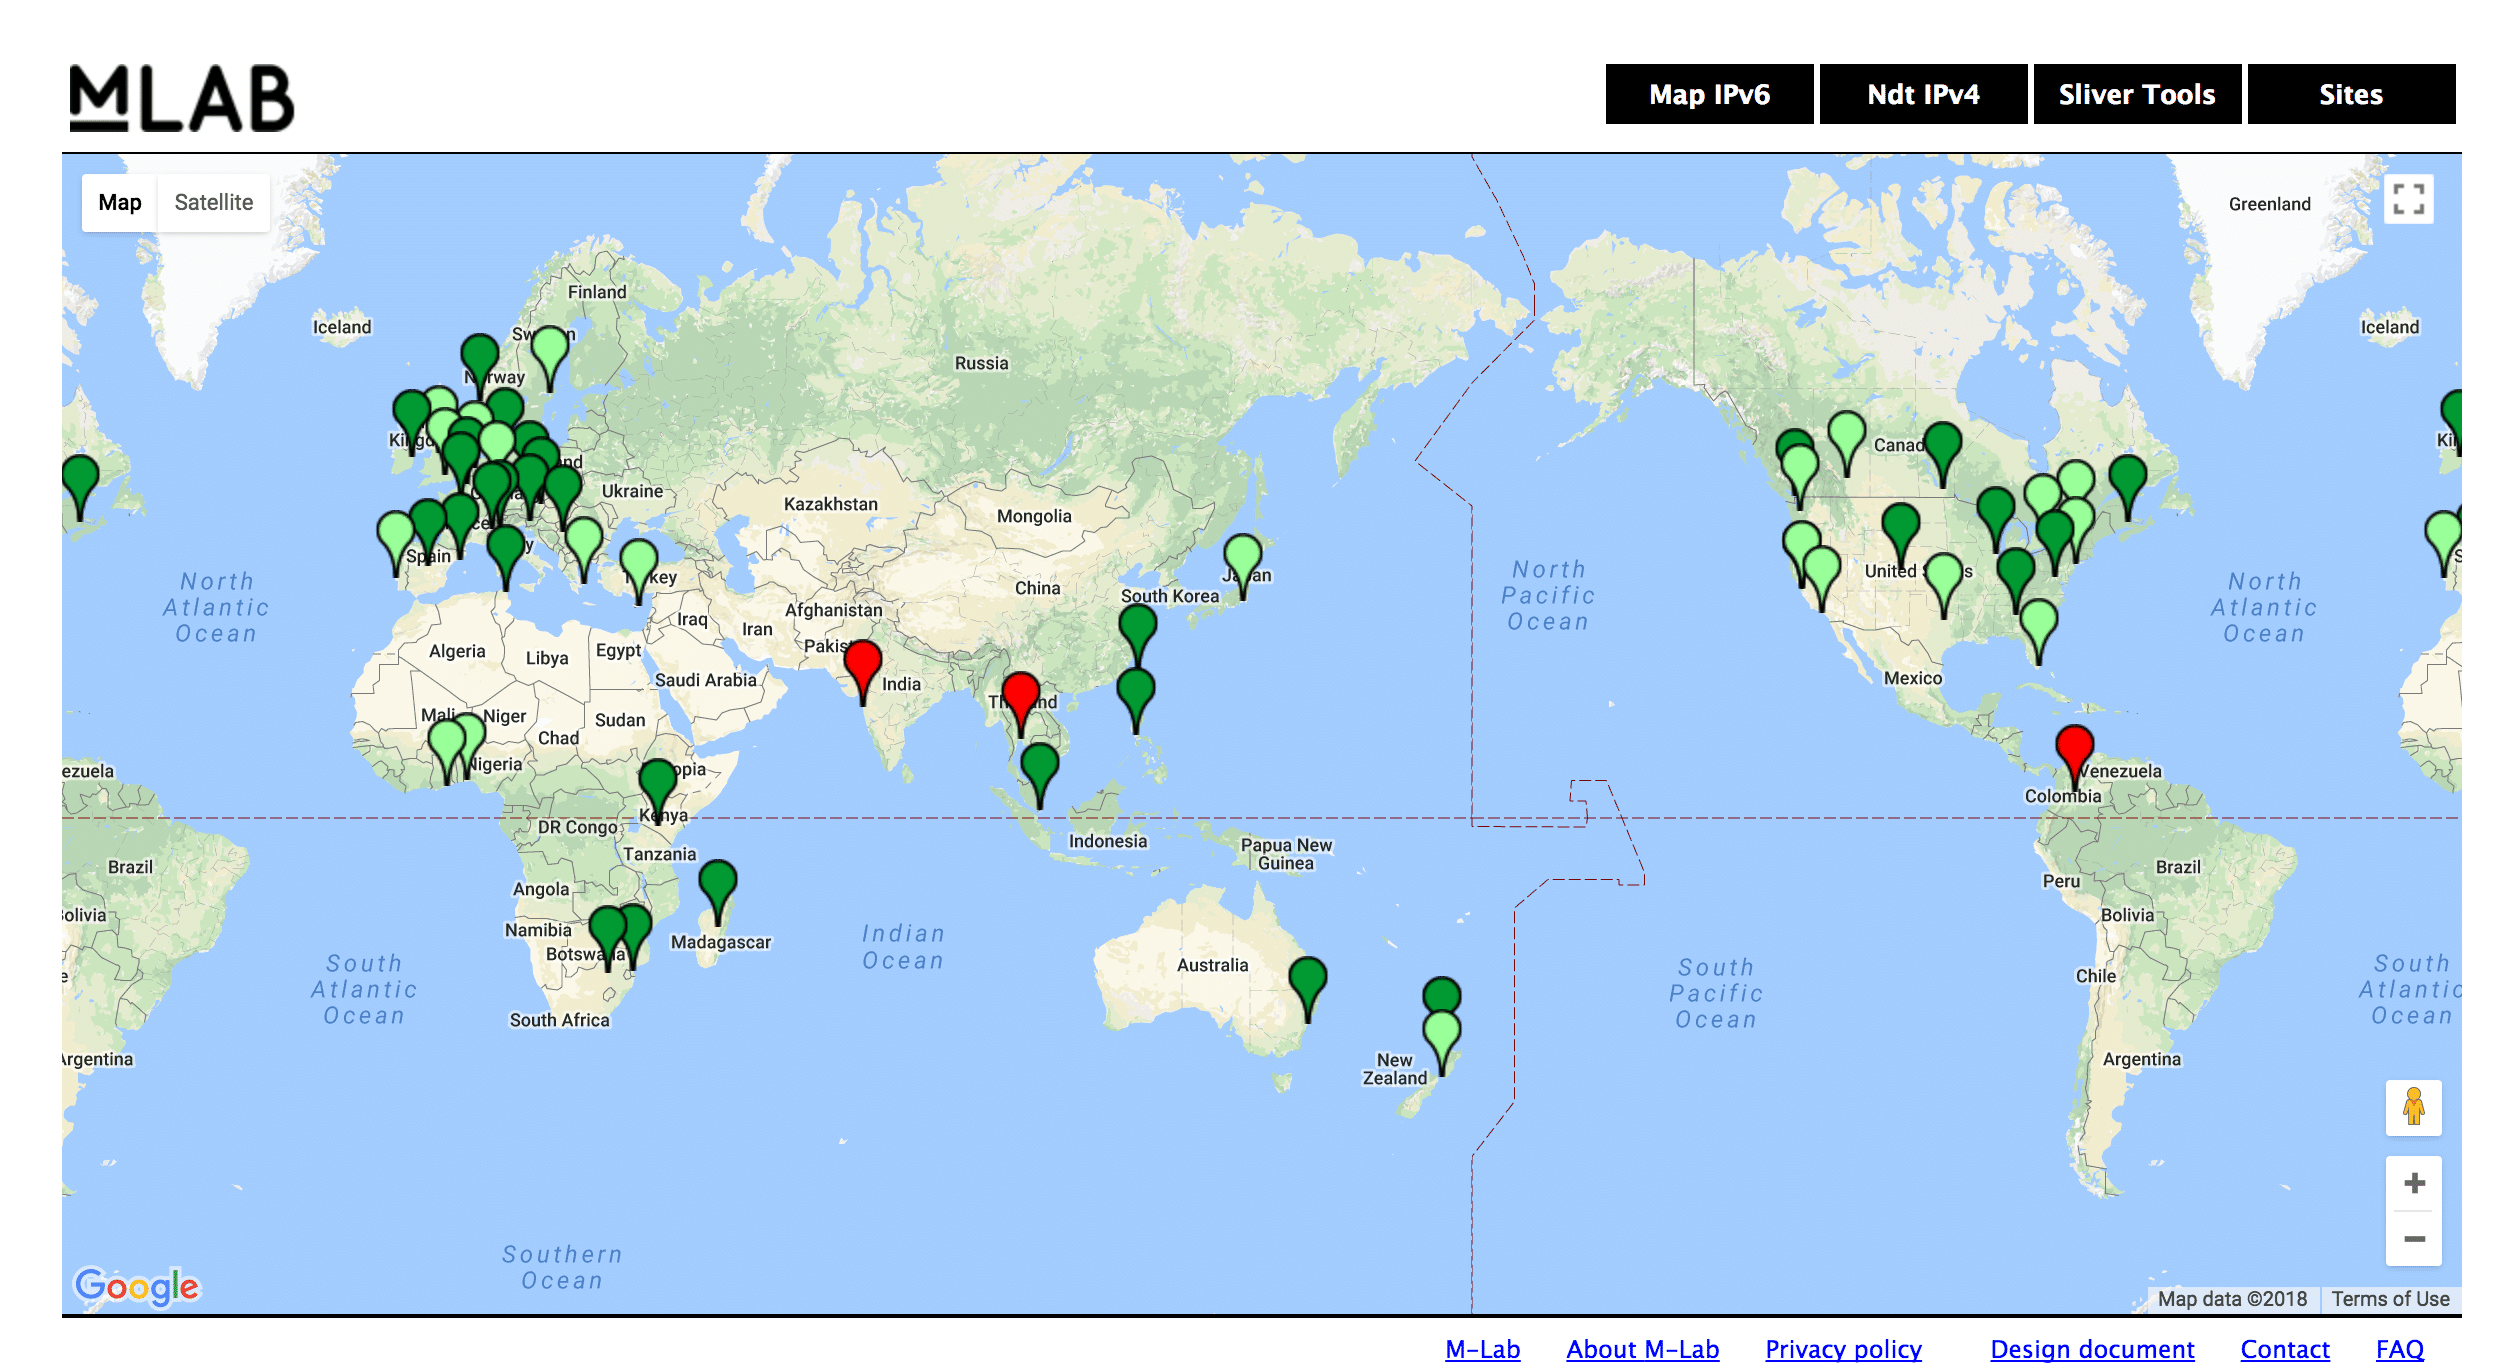
Task: Open the Privacy policy link
Action: click(x=1843, y=1349)
